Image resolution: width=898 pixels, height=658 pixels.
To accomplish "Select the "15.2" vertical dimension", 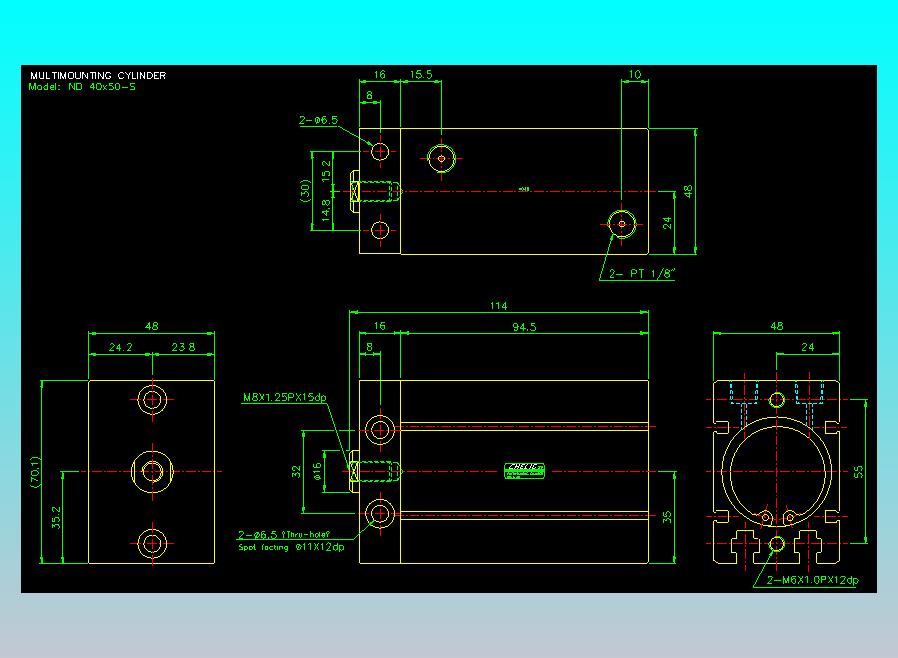I will click(x=326, y=171).
